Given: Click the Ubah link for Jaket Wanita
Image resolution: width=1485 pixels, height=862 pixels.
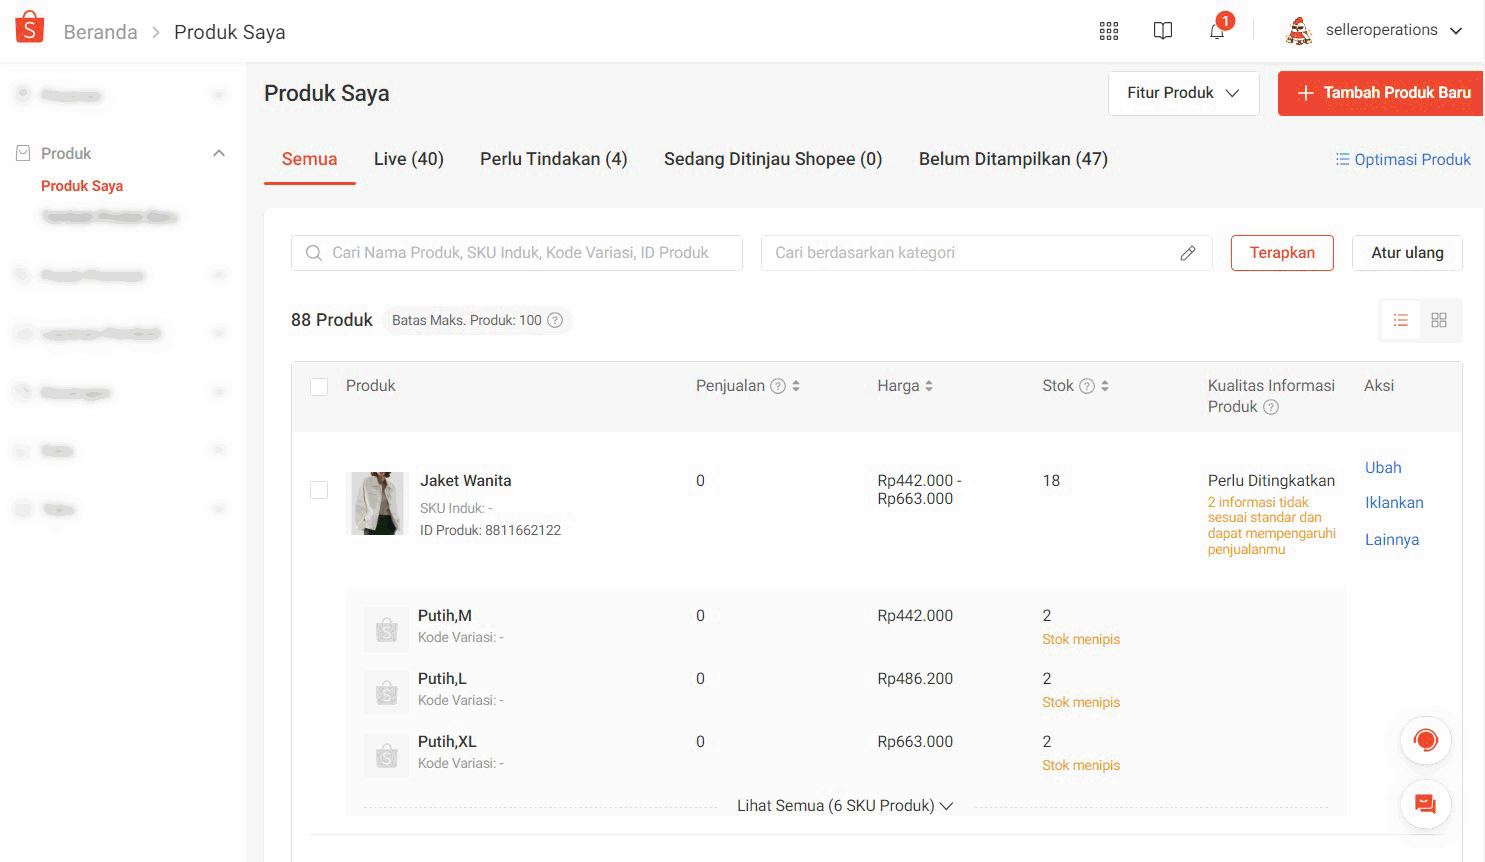Looking at the screenshot, I should 1383,468.
